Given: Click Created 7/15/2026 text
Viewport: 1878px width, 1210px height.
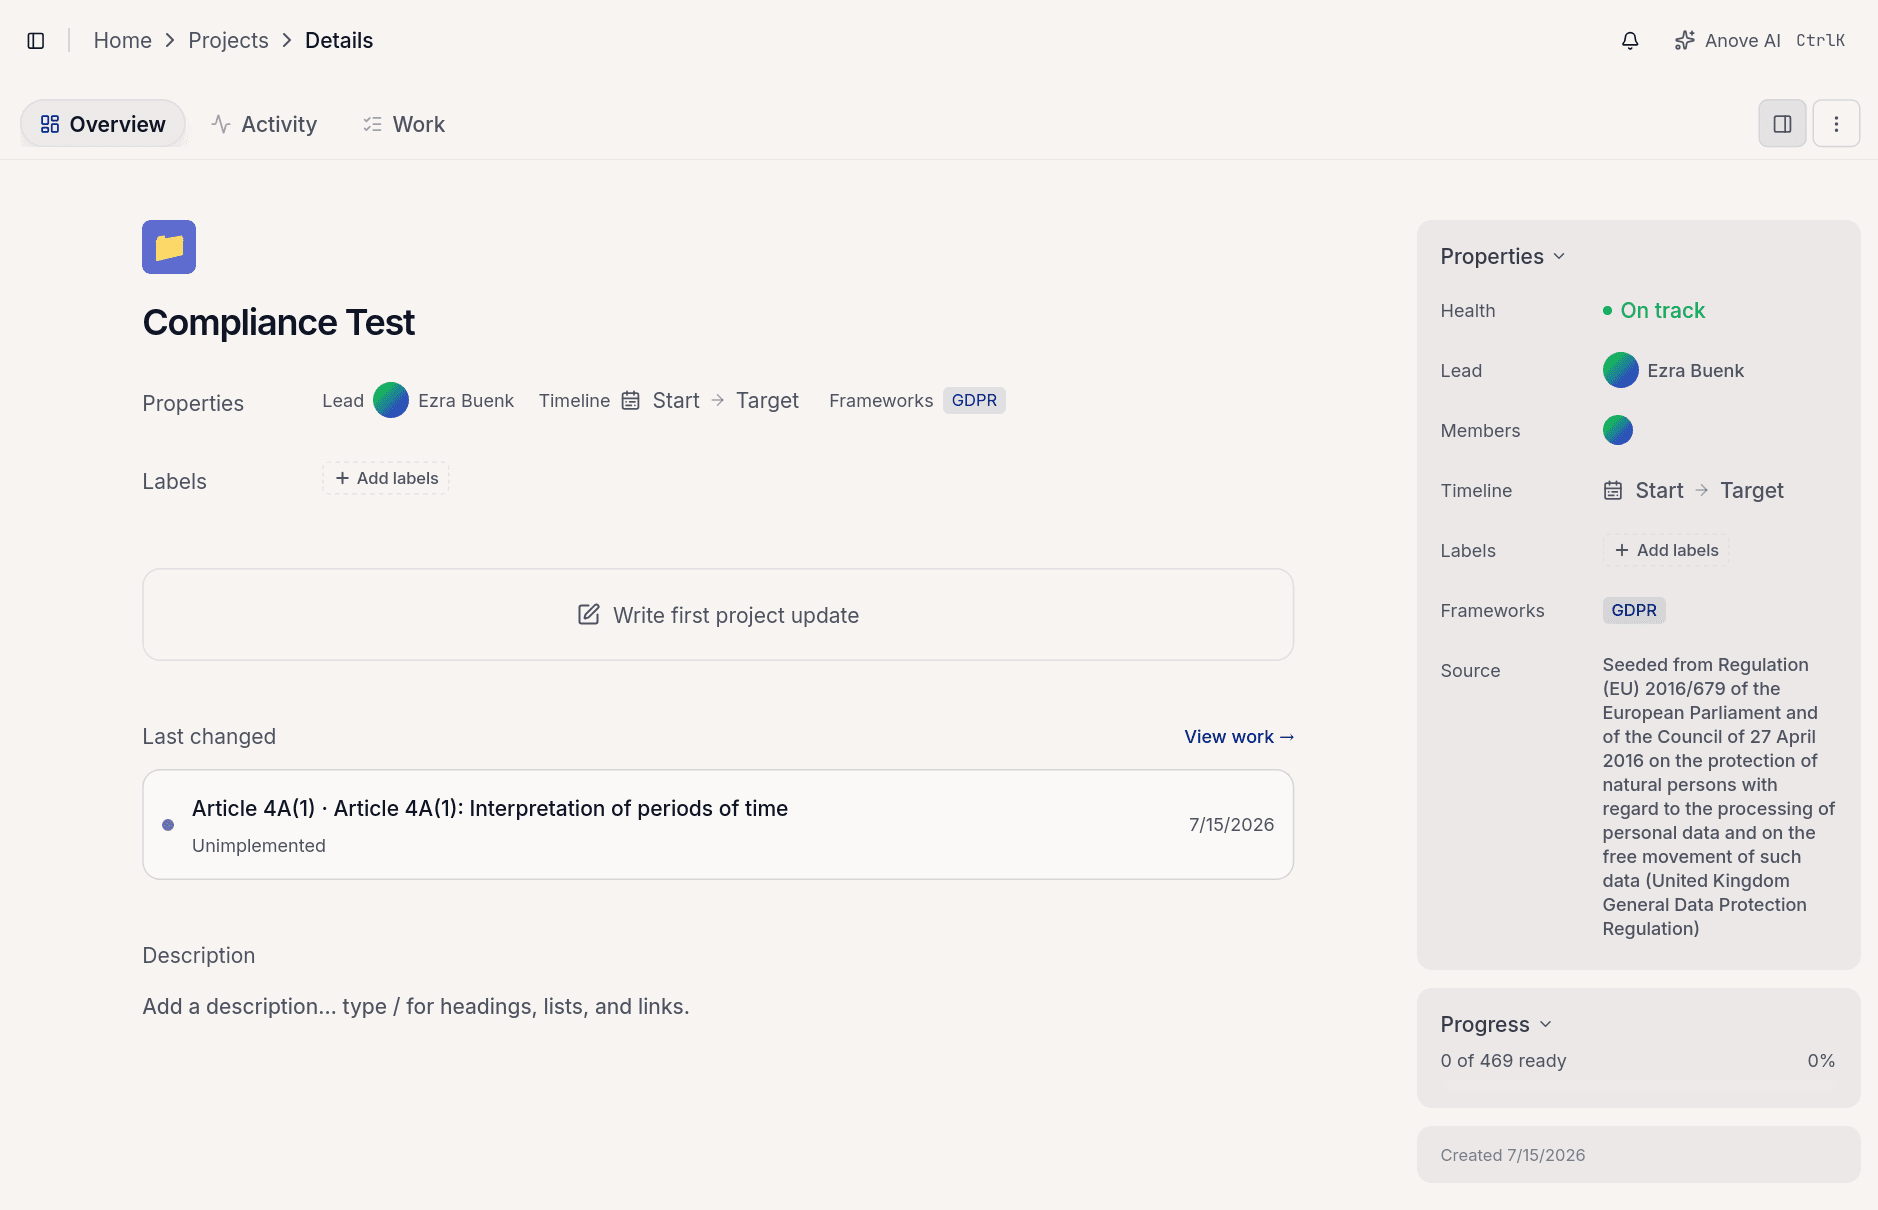Looking at the screenshot, I should [x=1513, y=1156].
